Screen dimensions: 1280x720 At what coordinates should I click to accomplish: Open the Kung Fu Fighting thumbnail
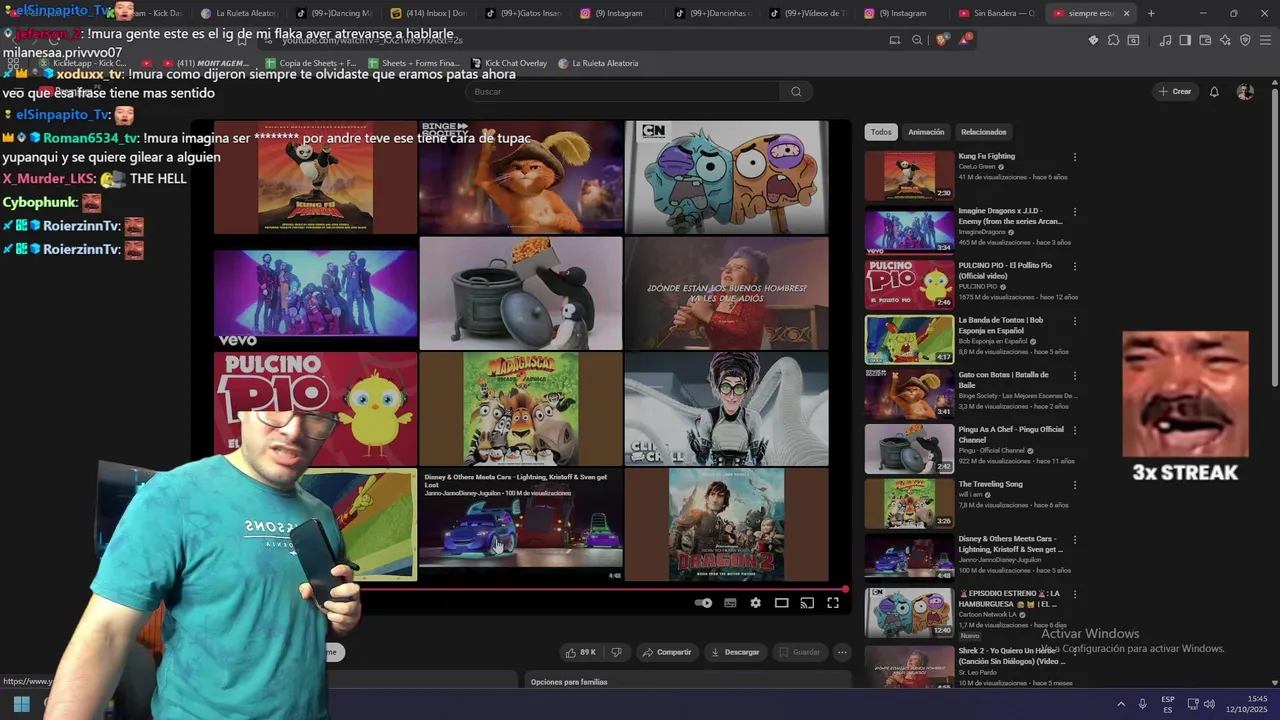(x=909, y=175)
